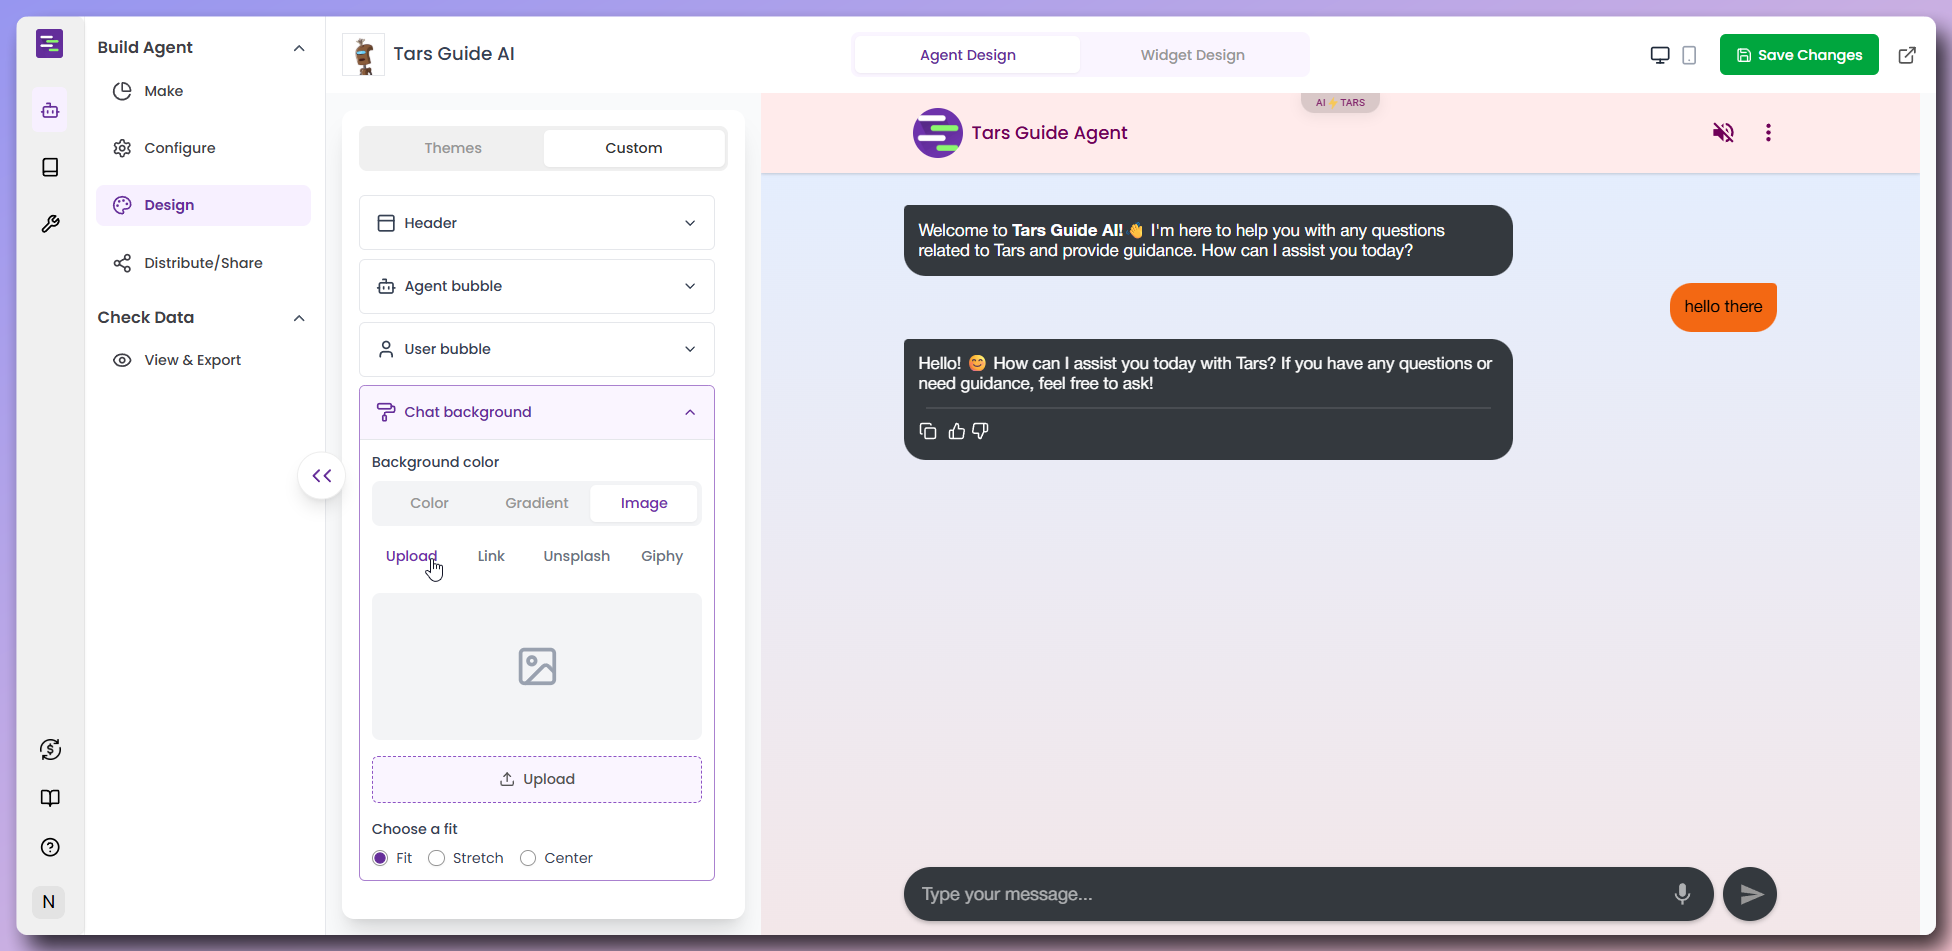Viewport: 1952px width, 951px height.
Task: Open the wrench tools sidebar icon
Action: click(49, 223)
